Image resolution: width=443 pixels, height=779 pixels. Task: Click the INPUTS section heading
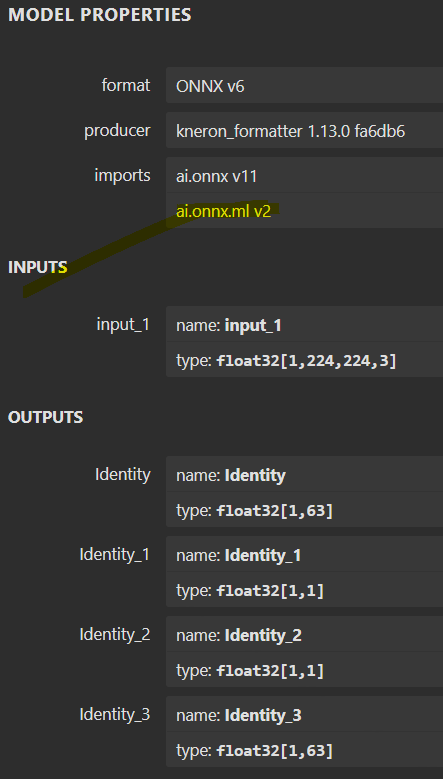click(x=38, y=267)
